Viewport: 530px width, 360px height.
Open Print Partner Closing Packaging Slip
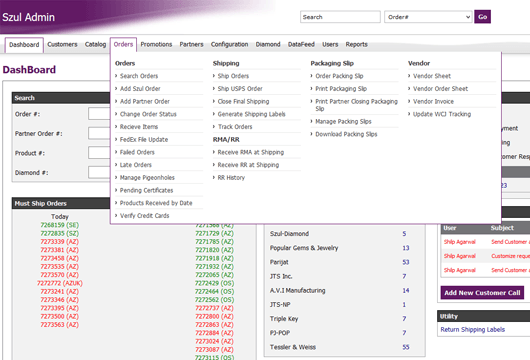(357, 105)
